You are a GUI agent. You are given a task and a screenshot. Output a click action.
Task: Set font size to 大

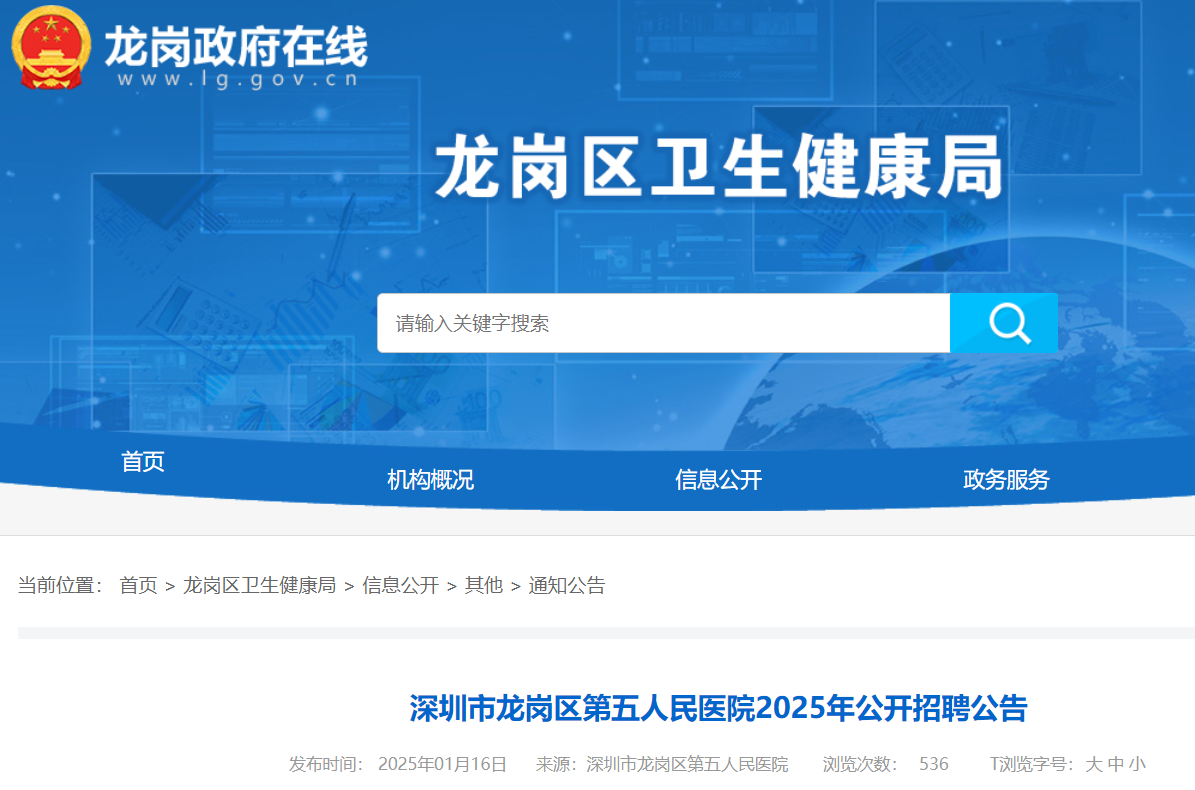coord(1094,764)
